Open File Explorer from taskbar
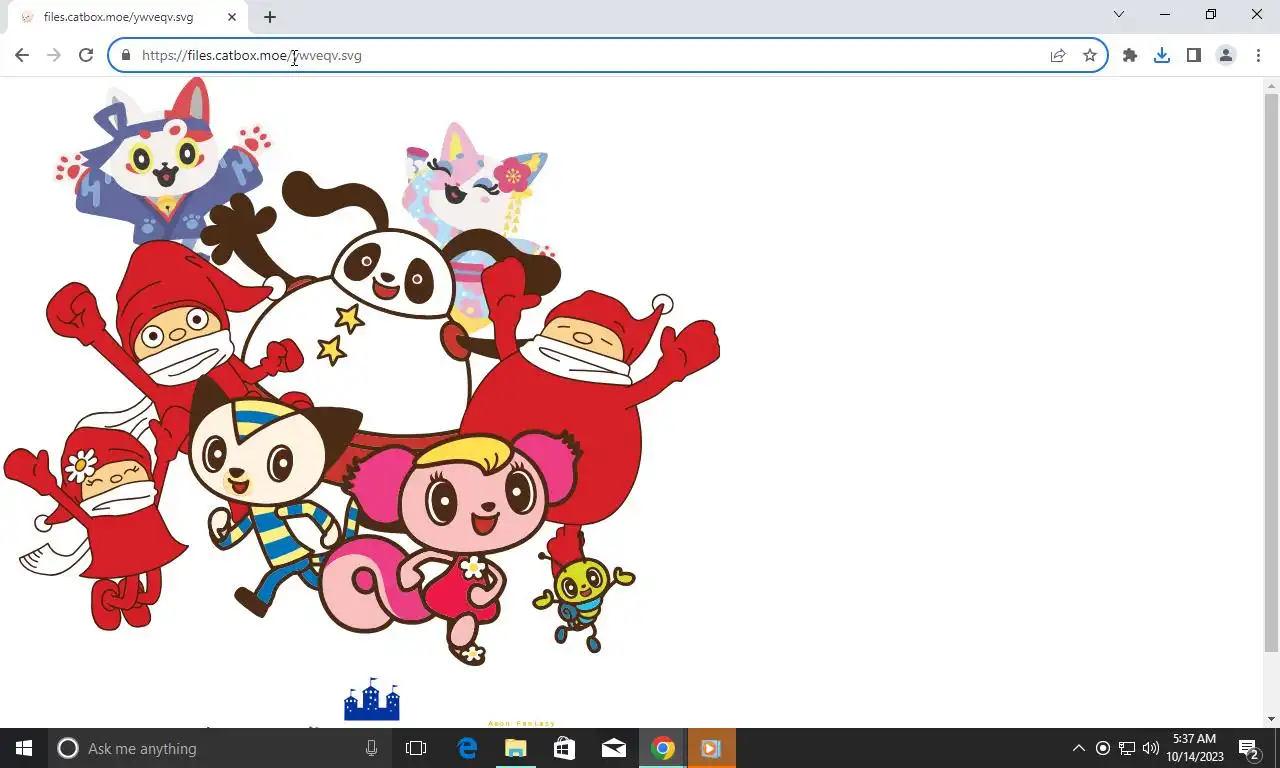The image size is (1280, 768). tap(515, 748)
